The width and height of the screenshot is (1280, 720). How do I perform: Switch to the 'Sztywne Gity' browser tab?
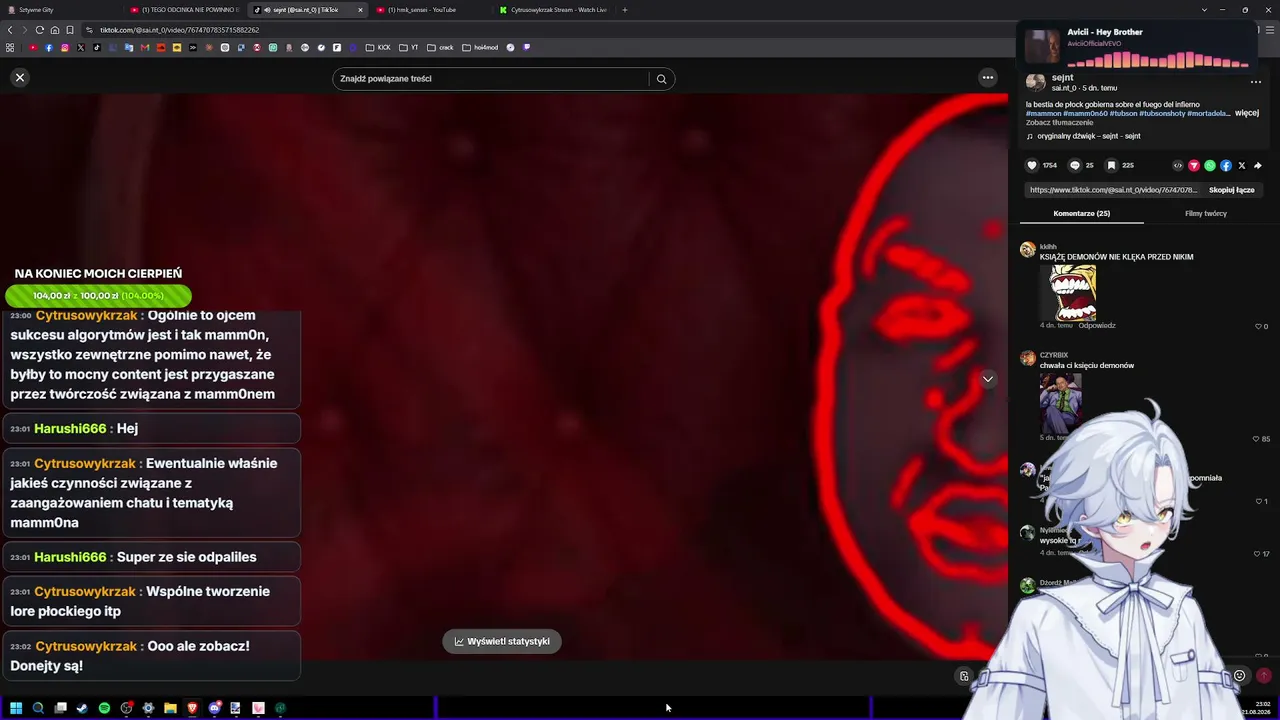[60, 10]
